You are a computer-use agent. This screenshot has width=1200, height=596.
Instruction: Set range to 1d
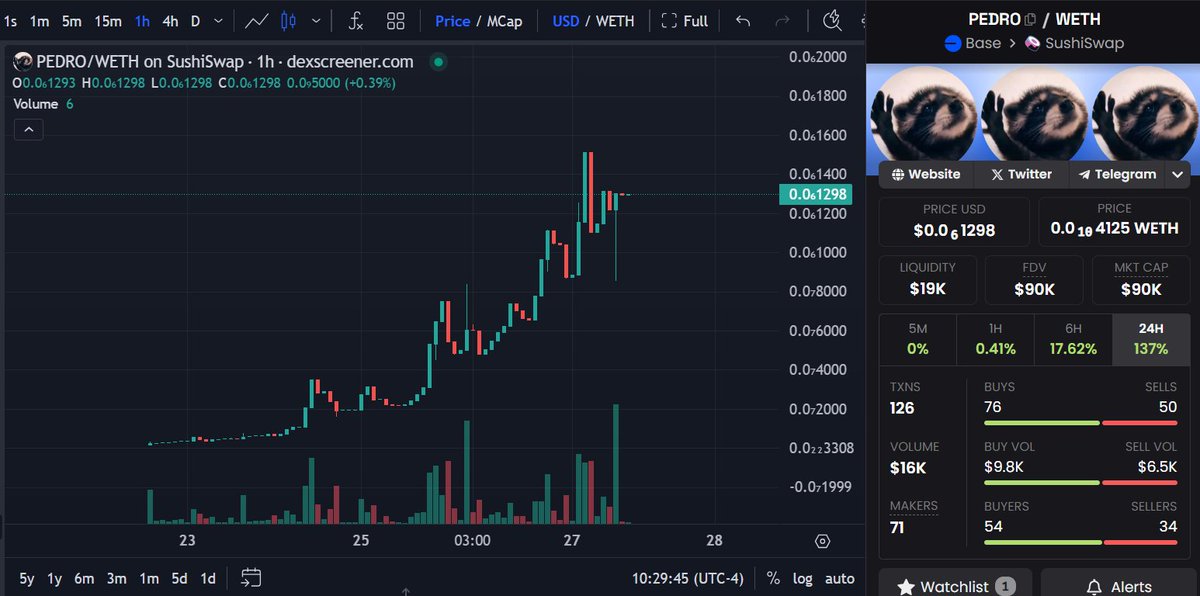click(x=208, y=578)
